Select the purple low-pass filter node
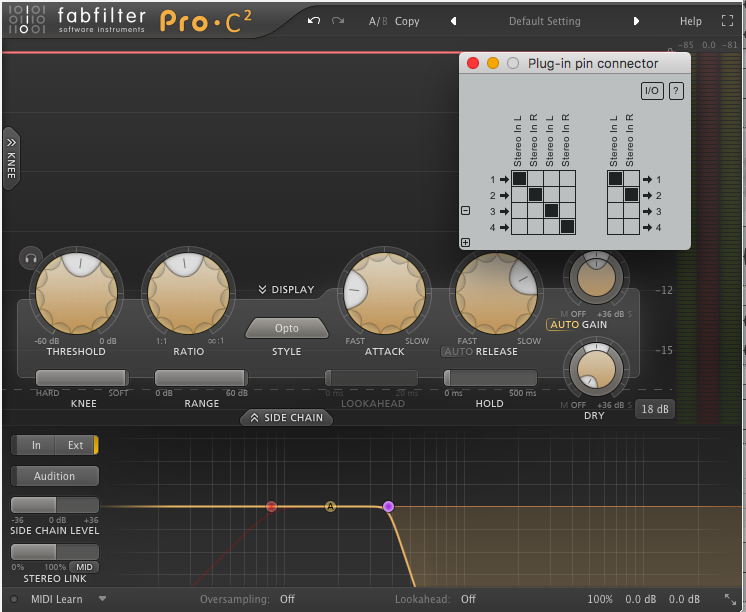Viewport: 746px width, 612px height. click(388, 506)
